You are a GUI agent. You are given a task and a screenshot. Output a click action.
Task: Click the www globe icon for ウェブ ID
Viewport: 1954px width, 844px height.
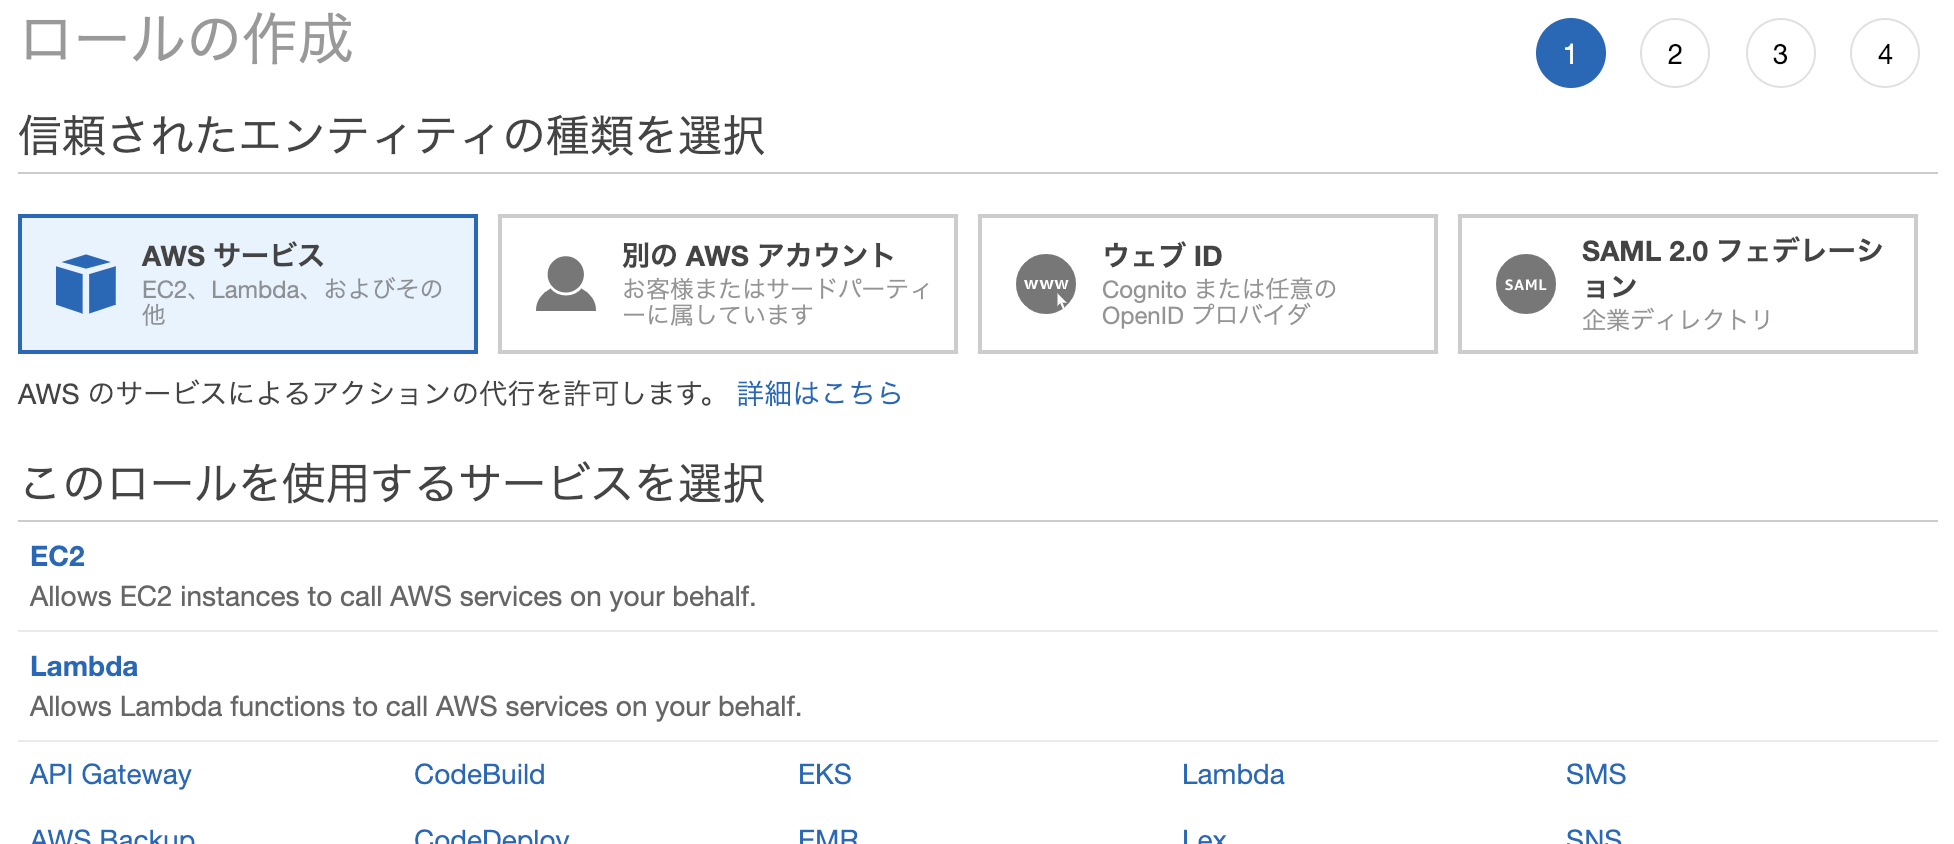pos(1045,284)
